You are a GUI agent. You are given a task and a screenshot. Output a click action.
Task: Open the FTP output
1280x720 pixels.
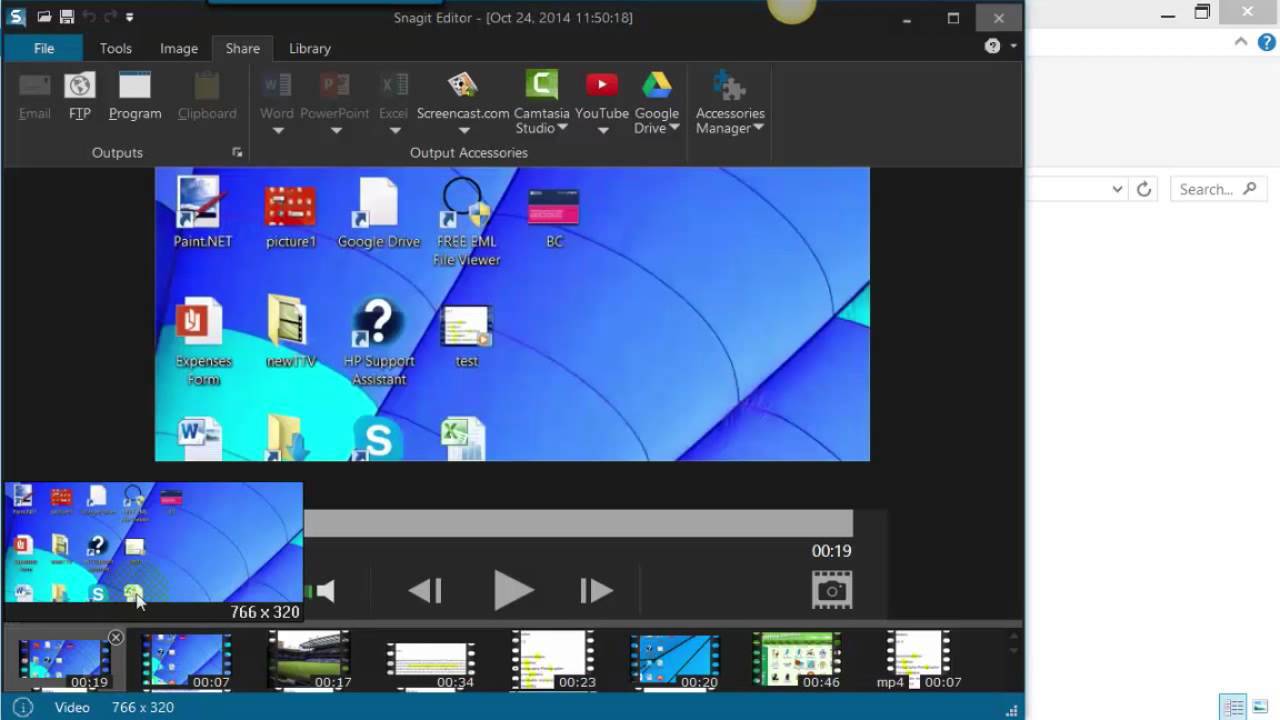coord(80,97)
